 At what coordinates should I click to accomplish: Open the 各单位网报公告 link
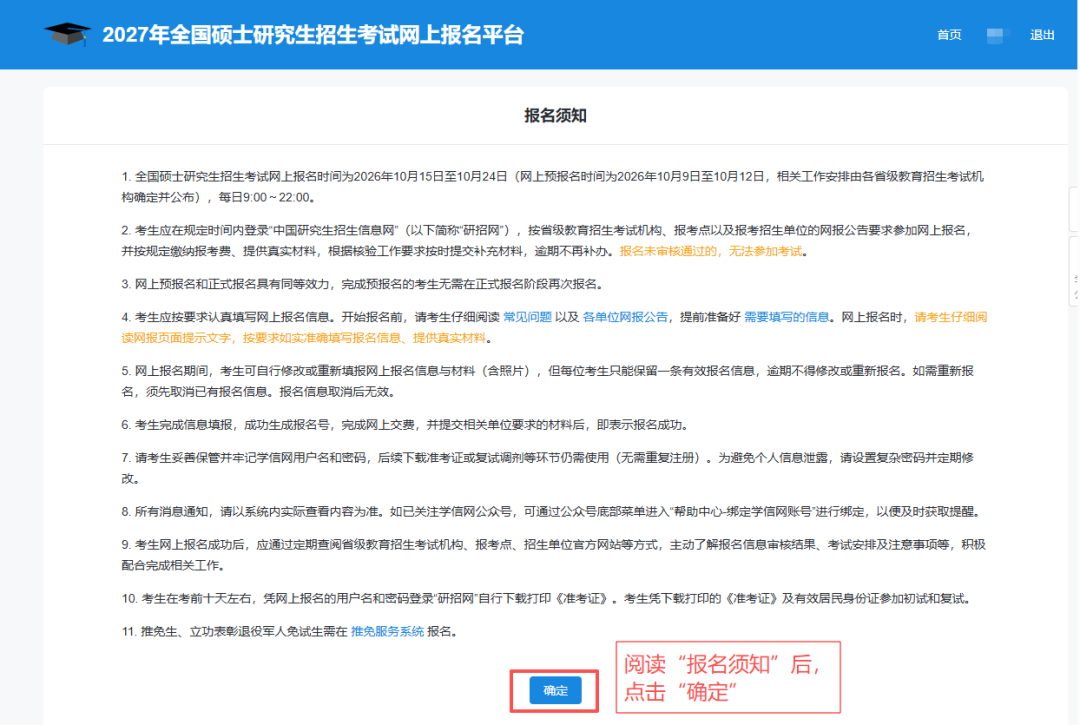[625, 317]
